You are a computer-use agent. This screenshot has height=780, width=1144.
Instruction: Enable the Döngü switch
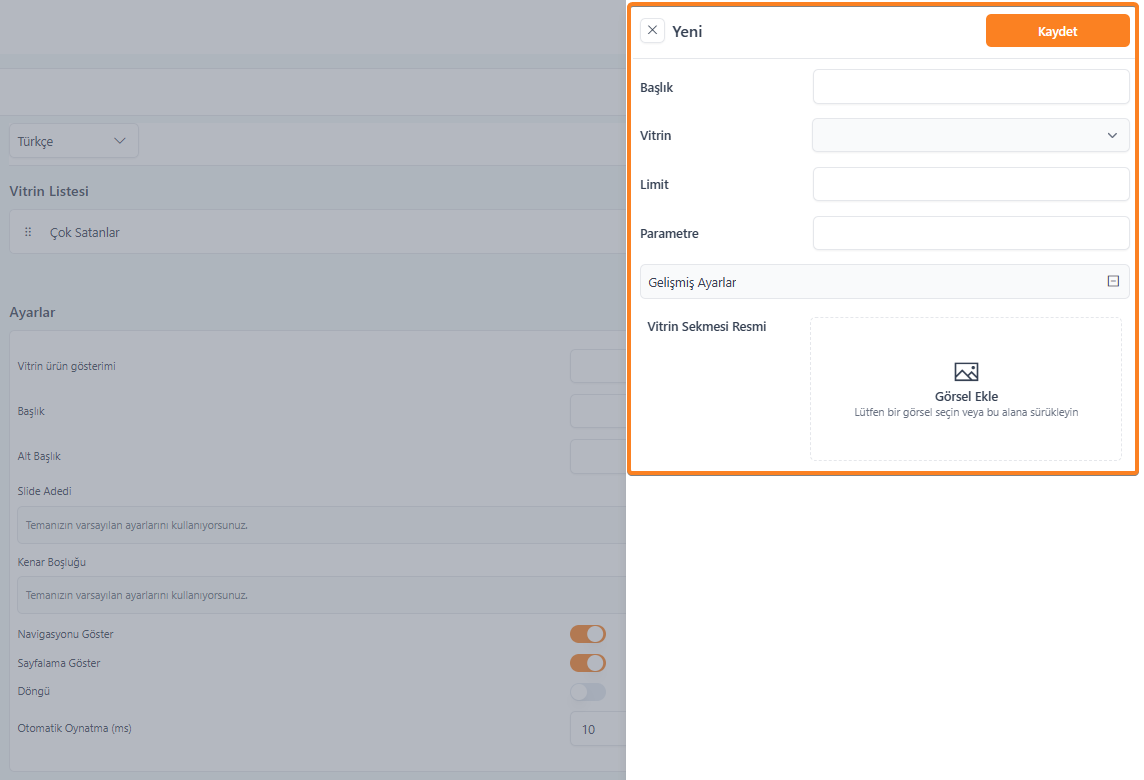[x=587, y=692]
